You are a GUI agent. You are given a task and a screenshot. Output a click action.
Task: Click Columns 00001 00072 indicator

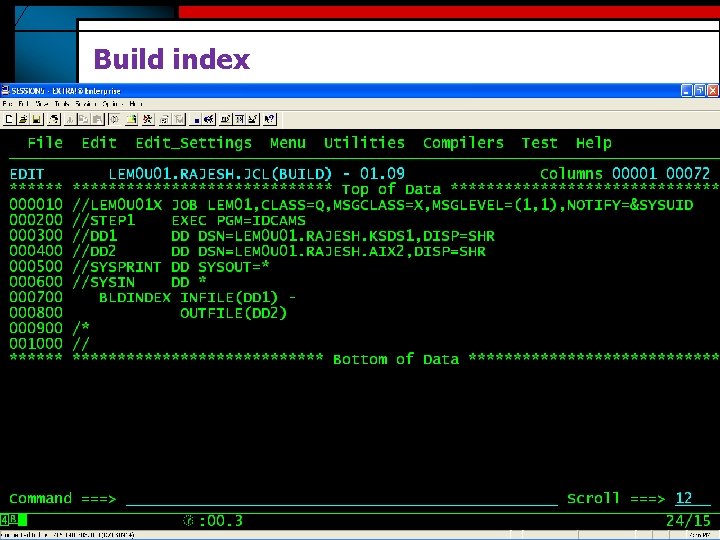tap(624, 174)
